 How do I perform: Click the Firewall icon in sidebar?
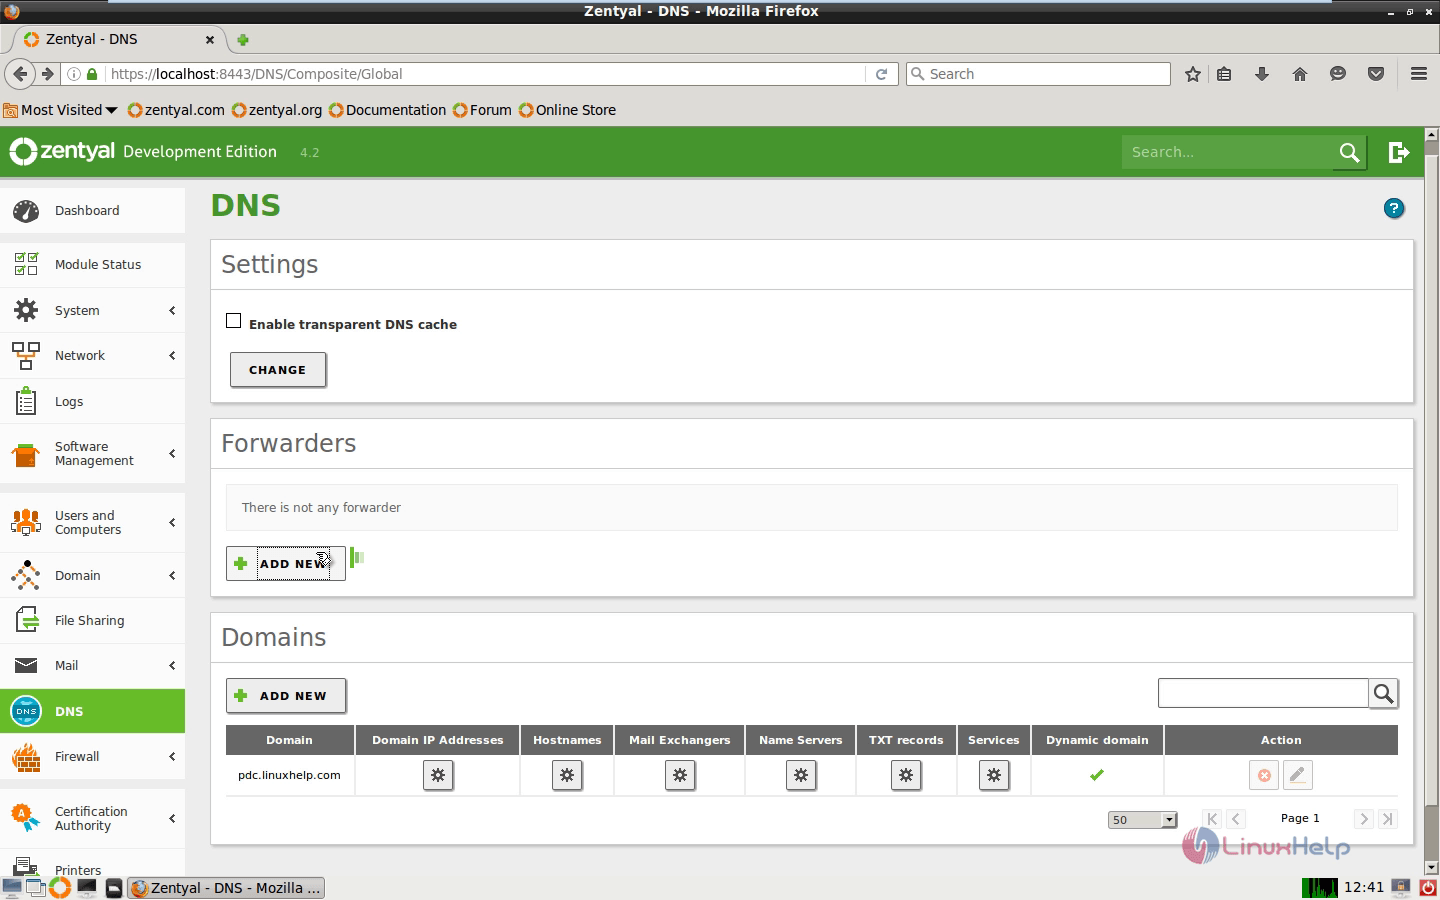(x=26, y=757)
